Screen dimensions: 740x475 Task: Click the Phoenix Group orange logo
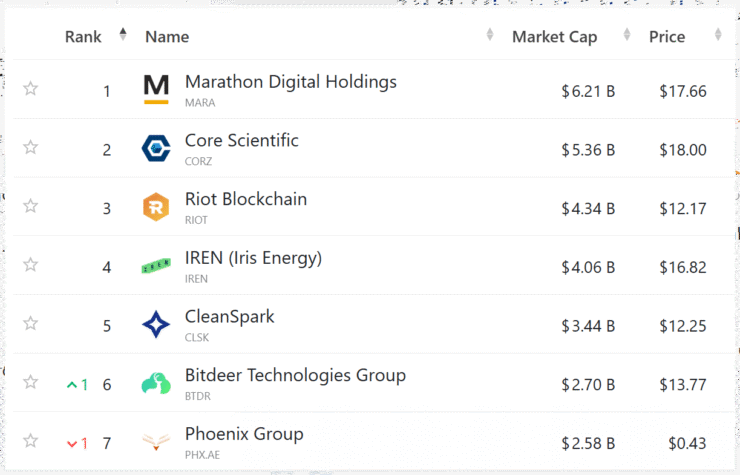[156, 442]
